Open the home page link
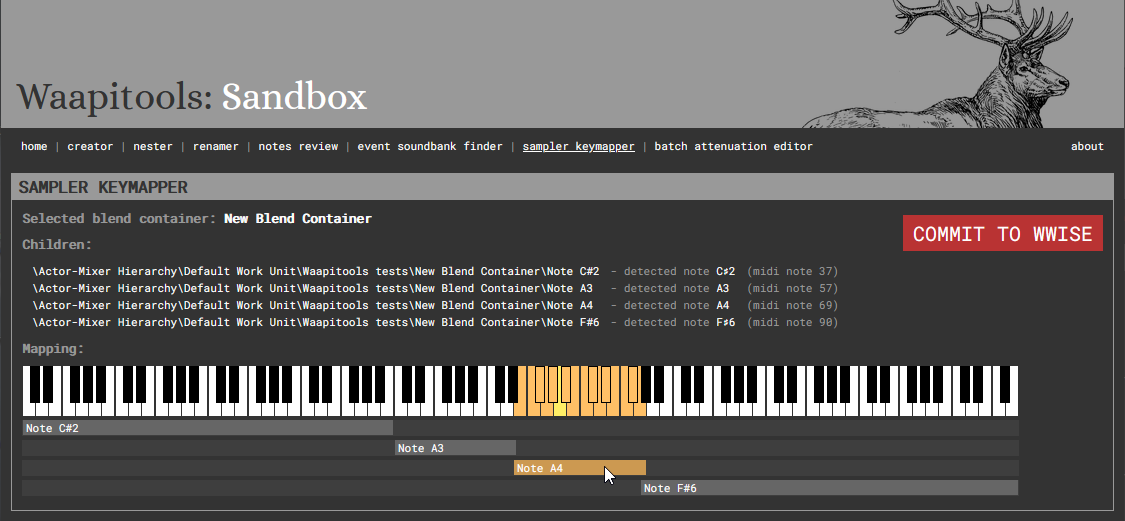Viewport: 1125px width, 521px height. 34,146
